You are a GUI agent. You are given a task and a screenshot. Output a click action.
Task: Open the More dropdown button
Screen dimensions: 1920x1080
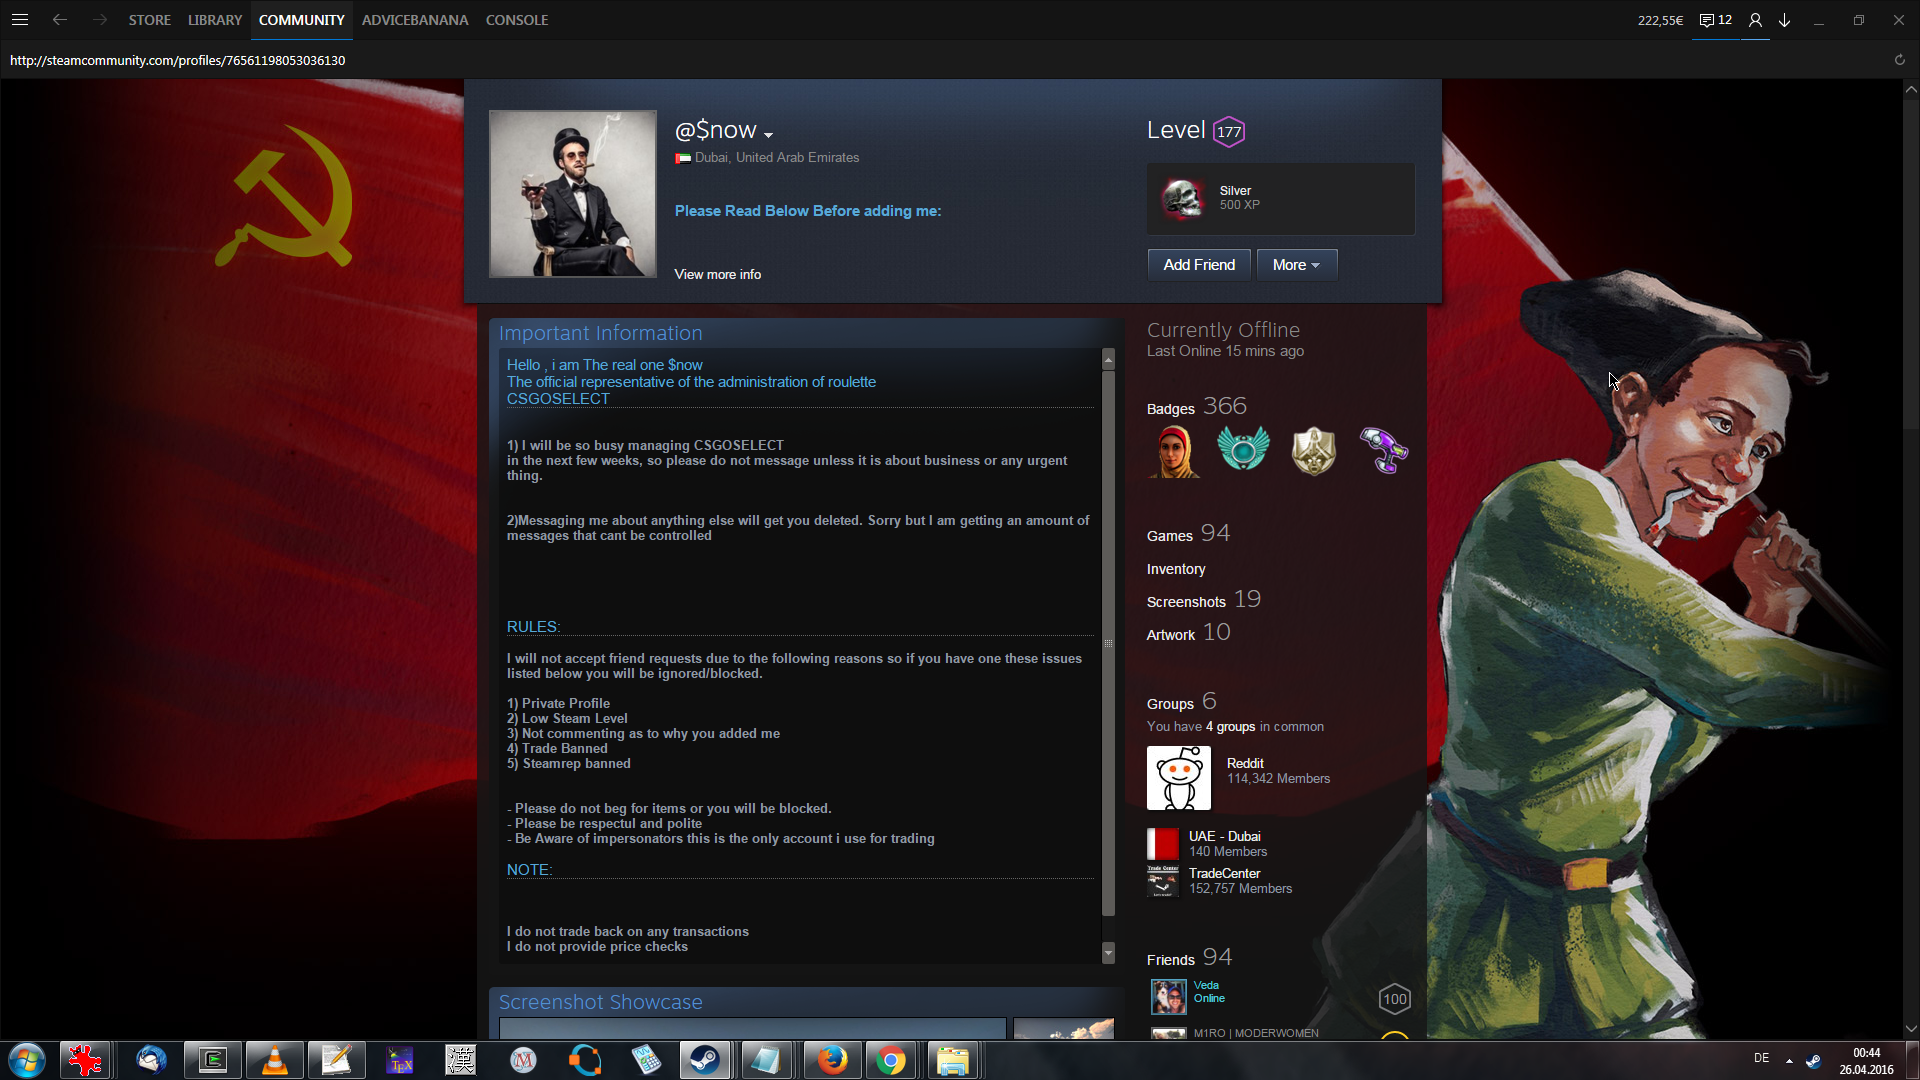pos(1296,265)
